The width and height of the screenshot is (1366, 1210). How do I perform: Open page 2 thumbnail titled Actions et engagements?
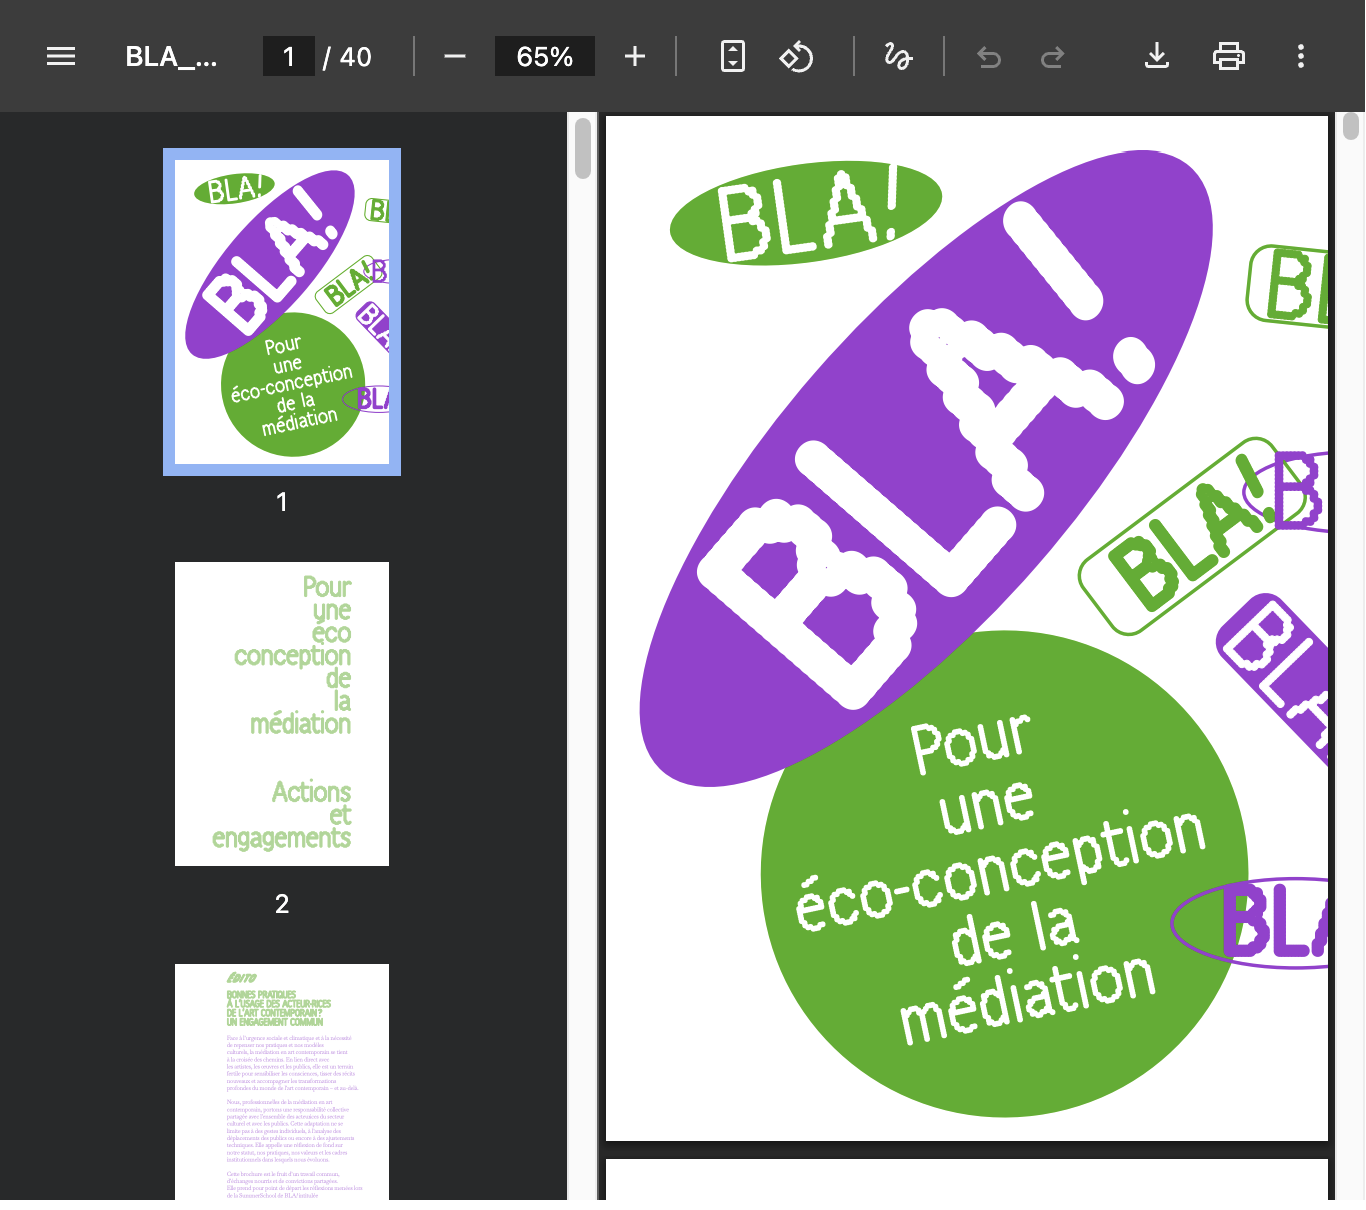coord(282,714)
